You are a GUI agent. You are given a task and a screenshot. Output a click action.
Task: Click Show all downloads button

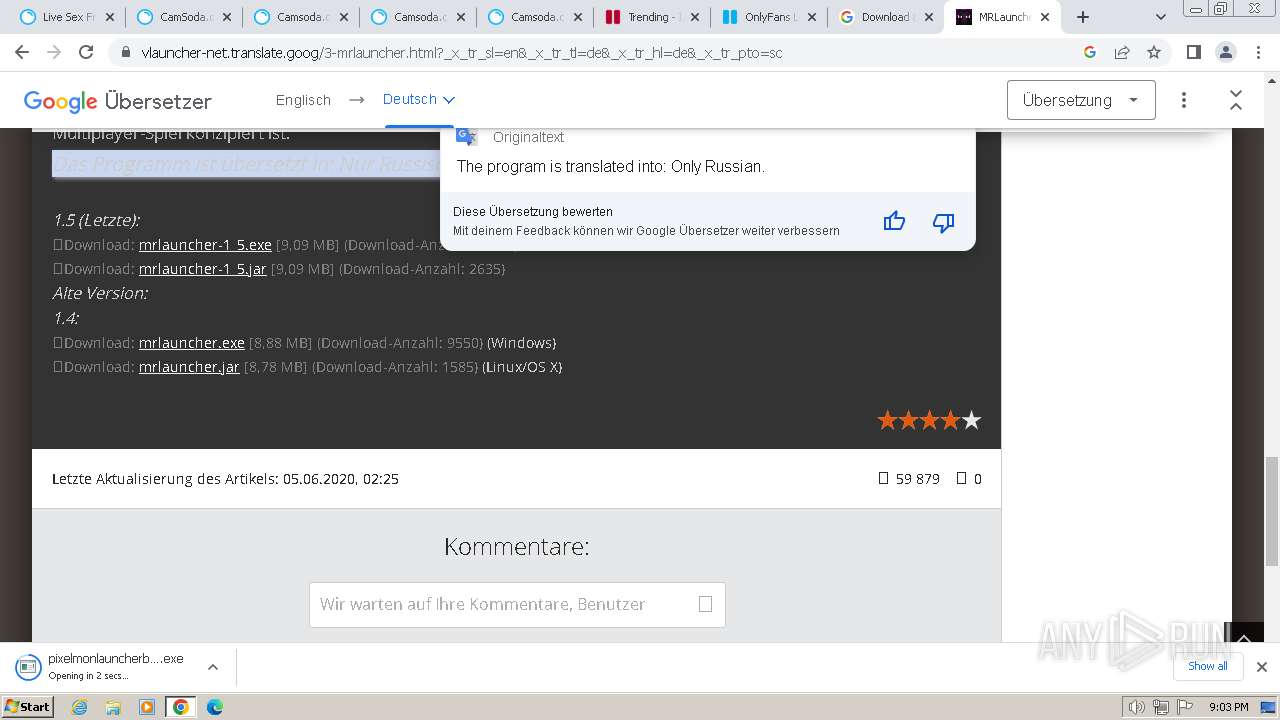click(1207, 666)
